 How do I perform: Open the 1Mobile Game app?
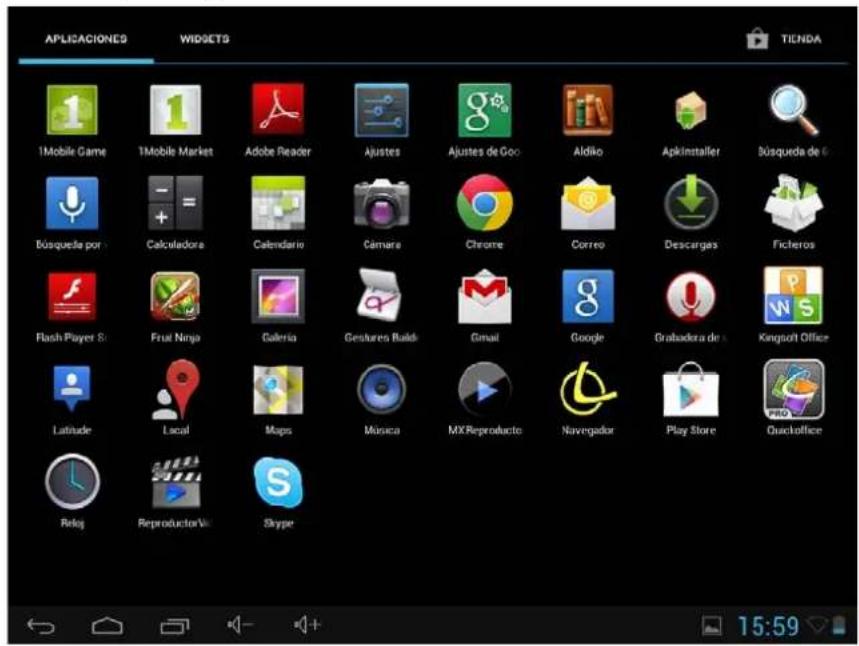click(72, 110)
